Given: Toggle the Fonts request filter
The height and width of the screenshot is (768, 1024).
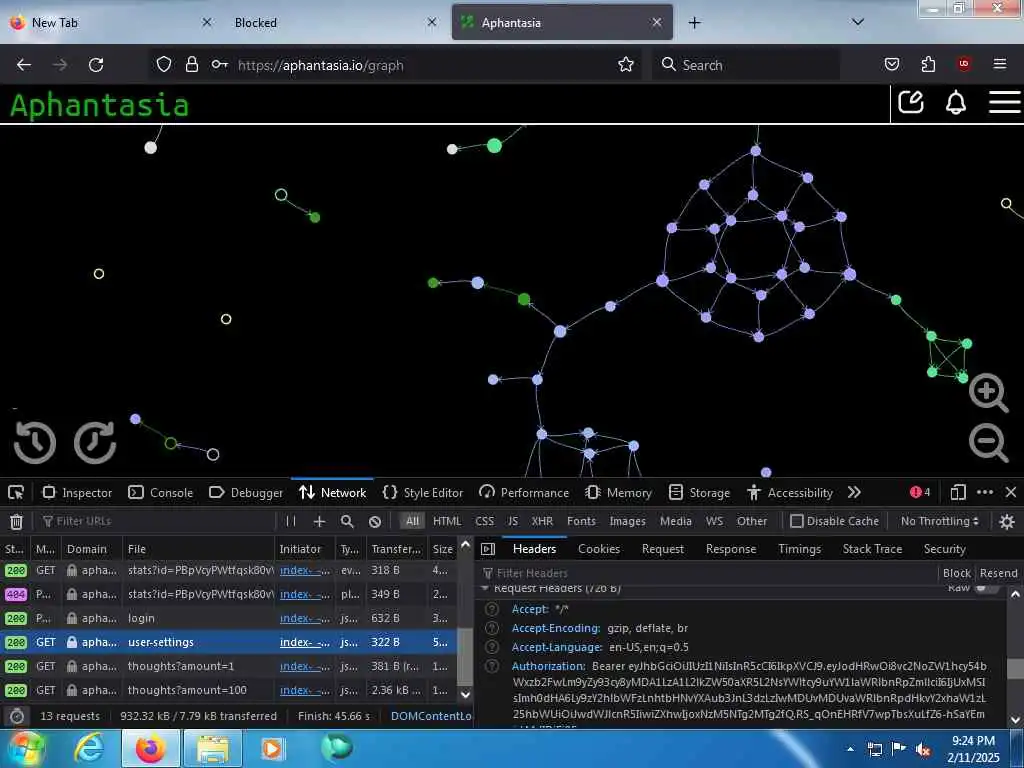Looking at the screenshot, I should 581,521.
